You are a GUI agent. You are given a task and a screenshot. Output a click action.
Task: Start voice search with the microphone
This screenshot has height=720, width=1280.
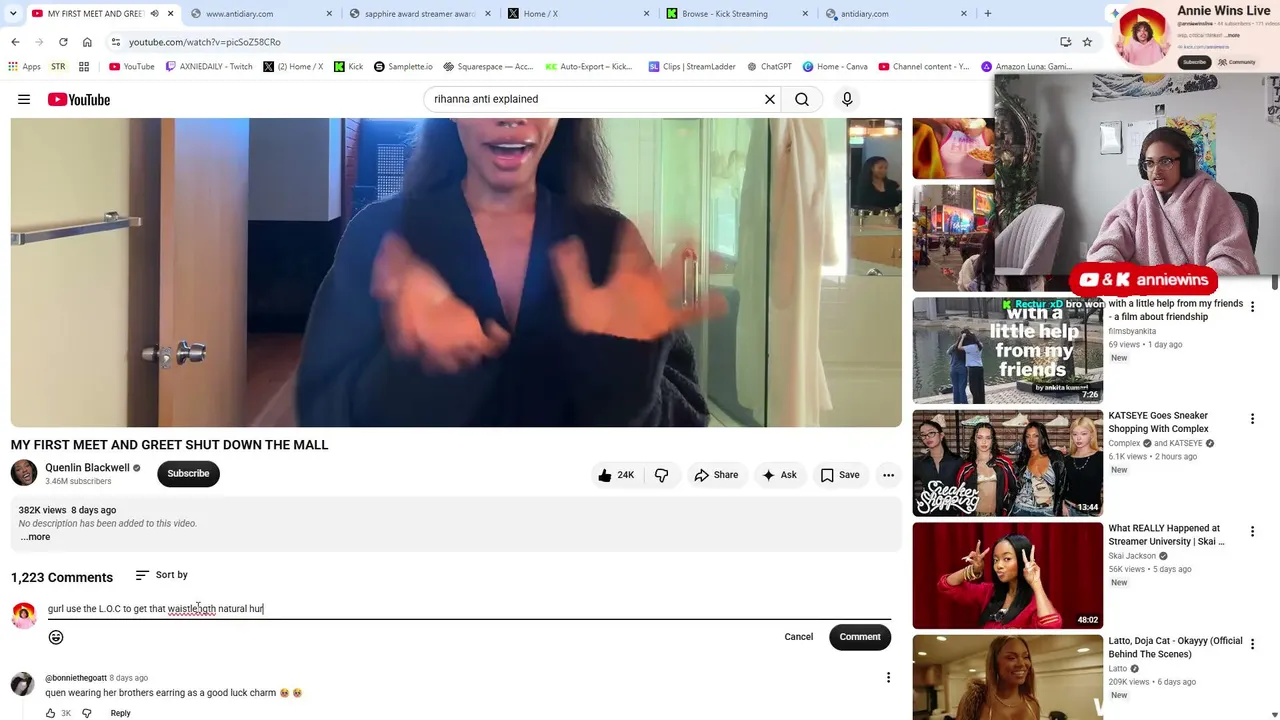(847, 99)
